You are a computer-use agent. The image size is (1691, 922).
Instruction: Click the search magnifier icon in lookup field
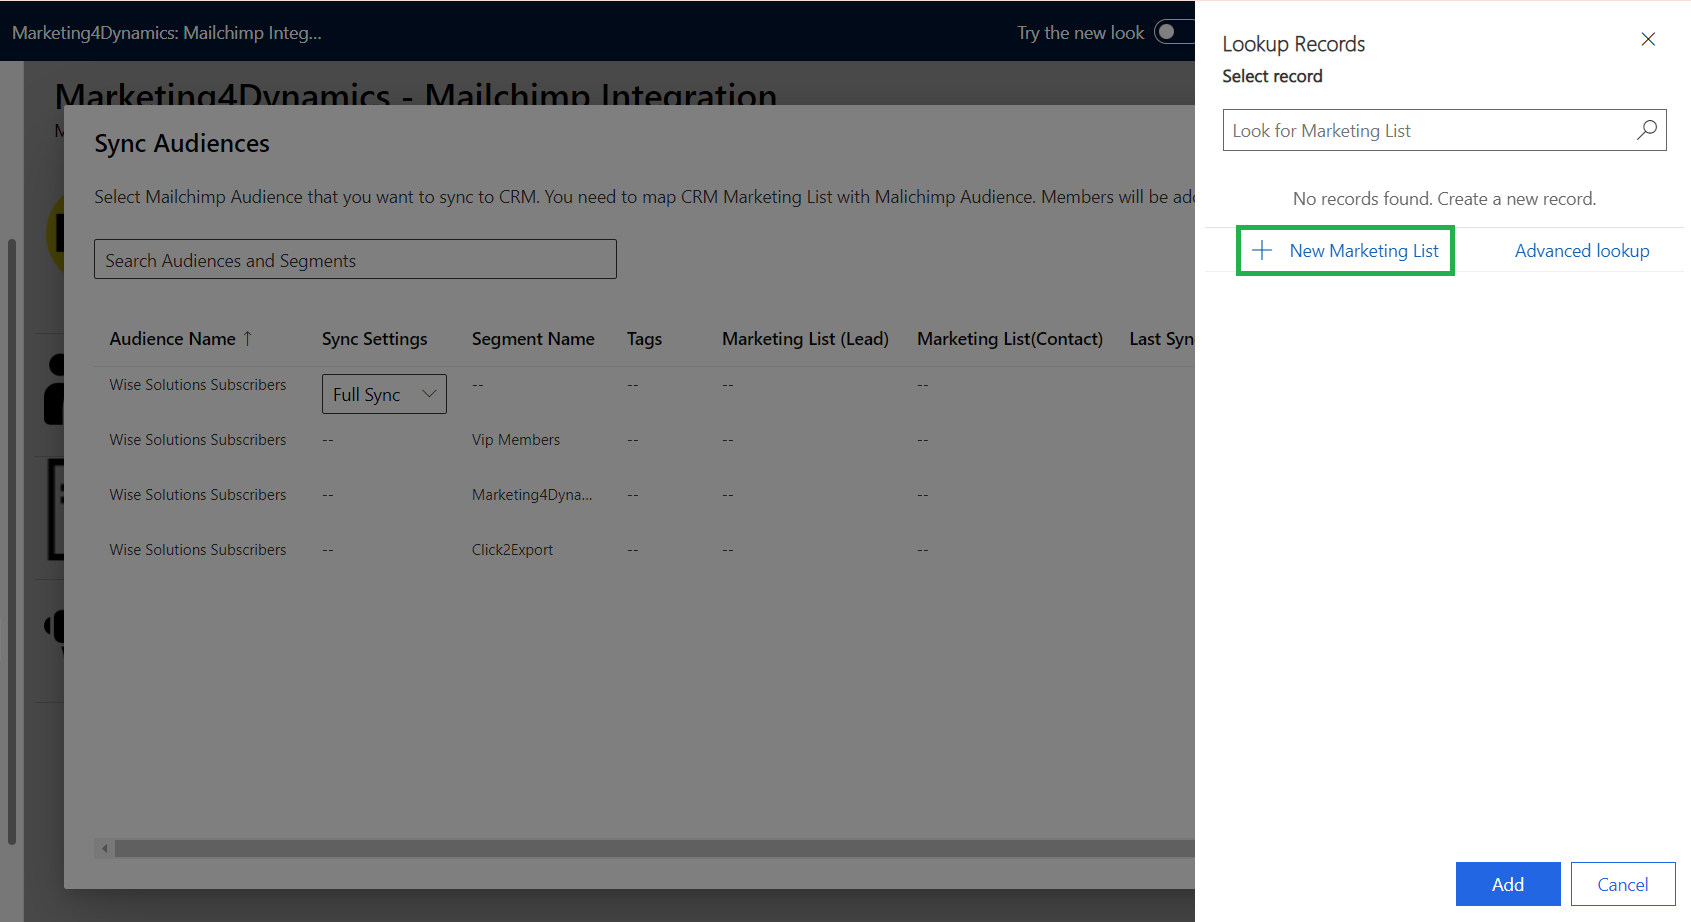(1646, 130)
